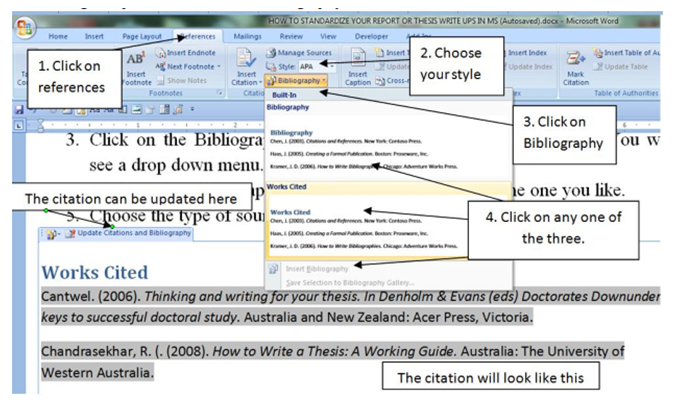Click Update Table in Table of Authorities
This screenshot has width=695, height=403.
(x=622, y=67)
